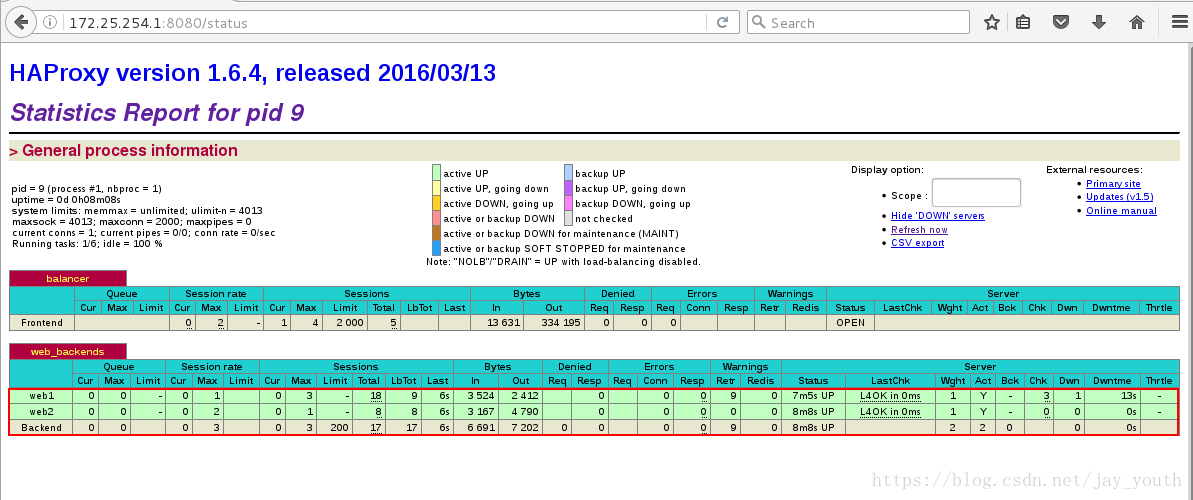Click the LastChk header in web_backends table

click(891, 381)
